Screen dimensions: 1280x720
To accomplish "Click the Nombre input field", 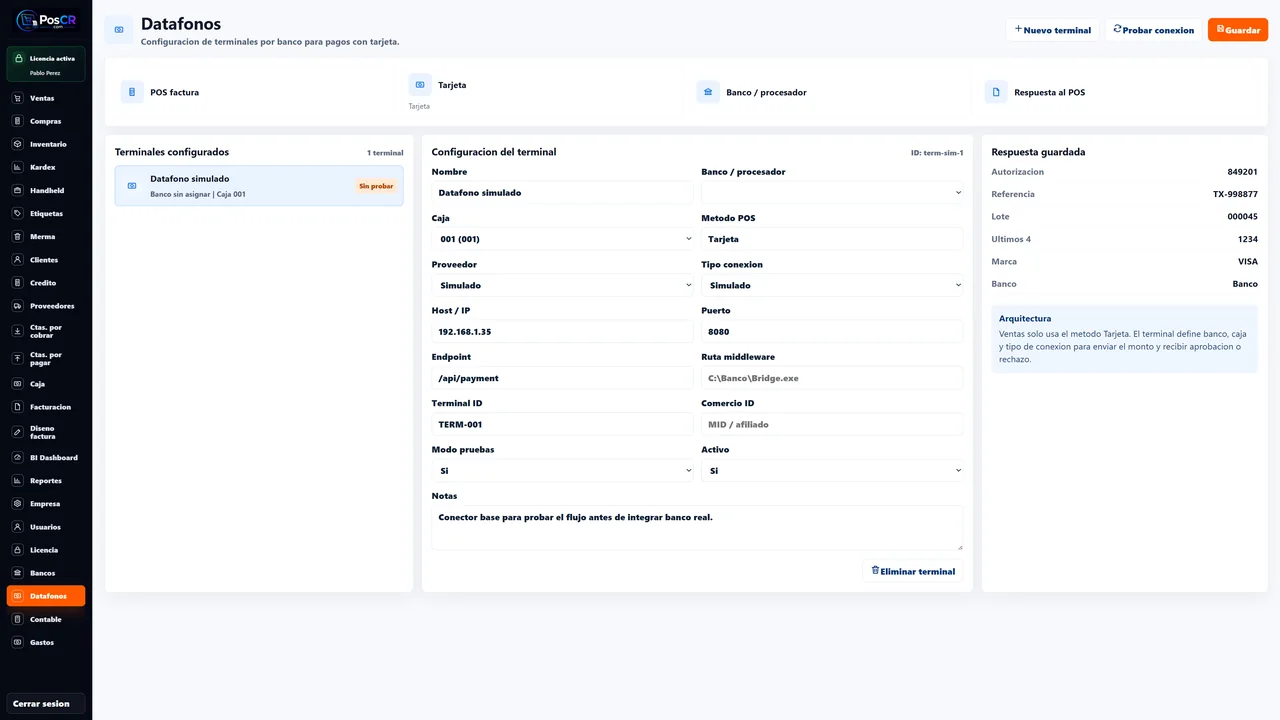I will click(562, 192).
